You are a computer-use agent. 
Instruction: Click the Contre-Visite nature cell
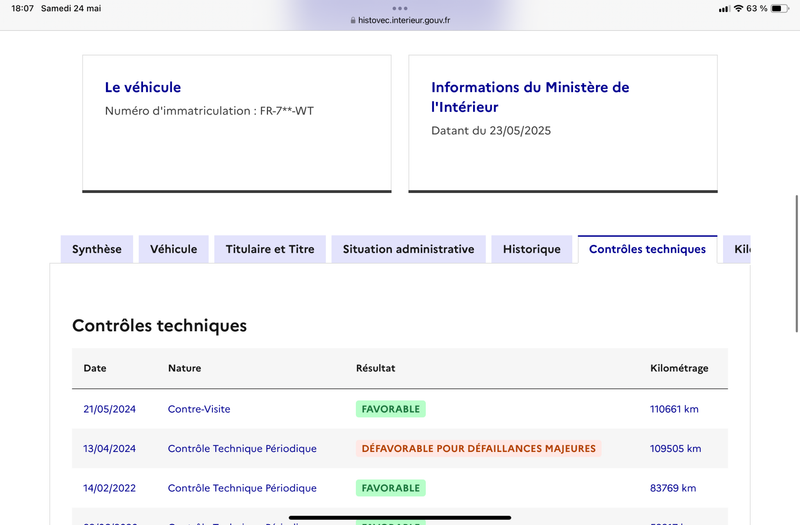pyautogui.click(x=199, y=409)
